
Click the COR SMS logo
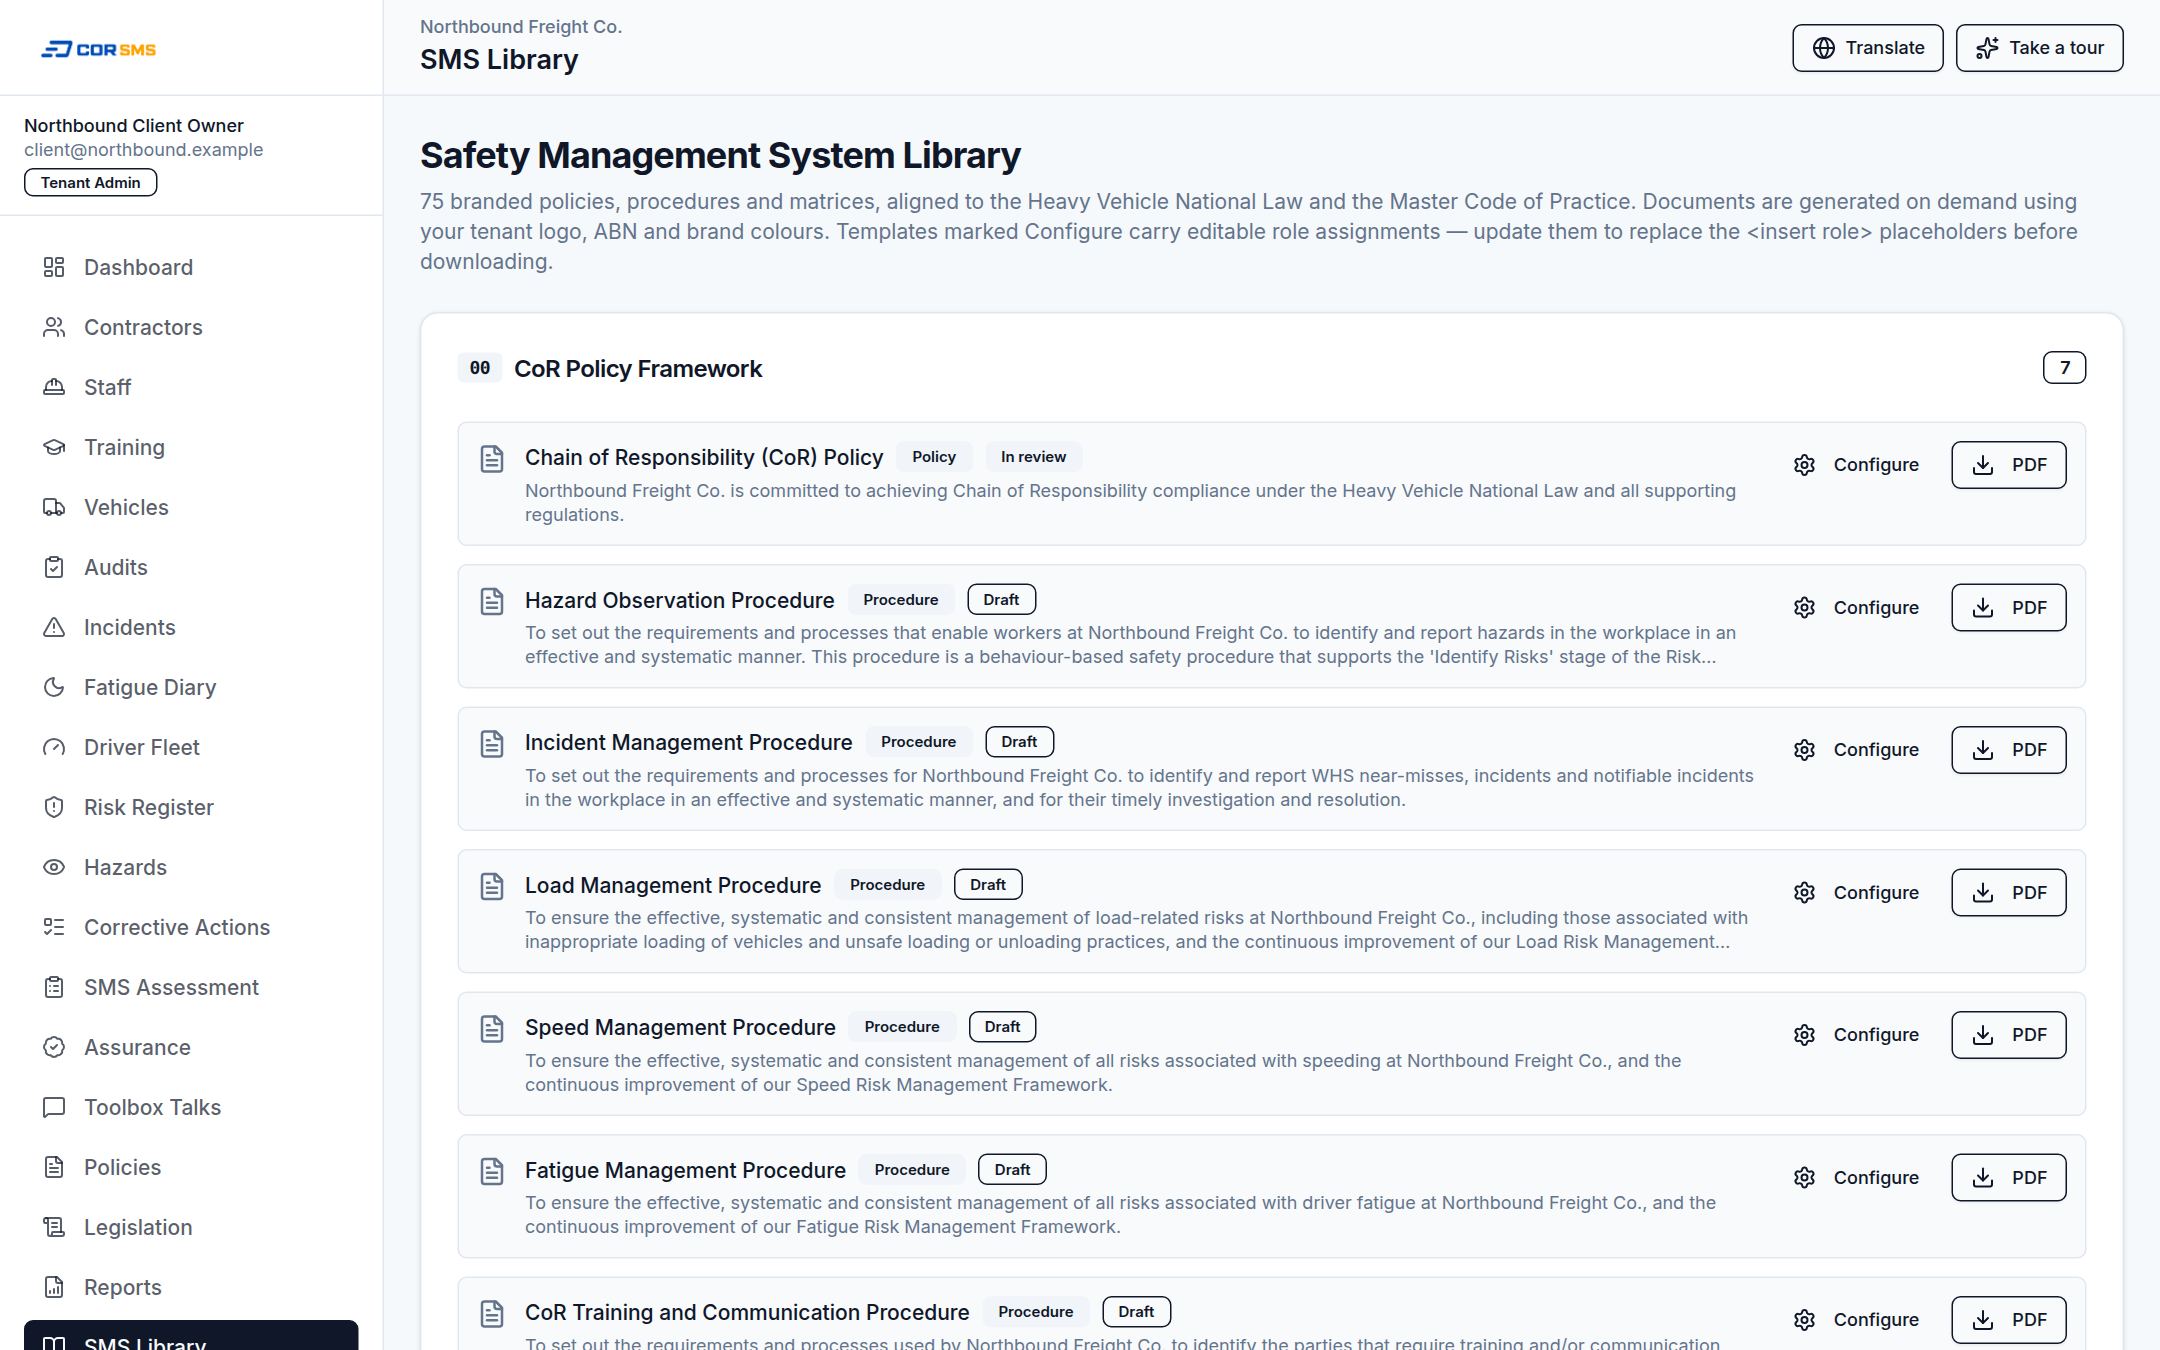(98, 49)
